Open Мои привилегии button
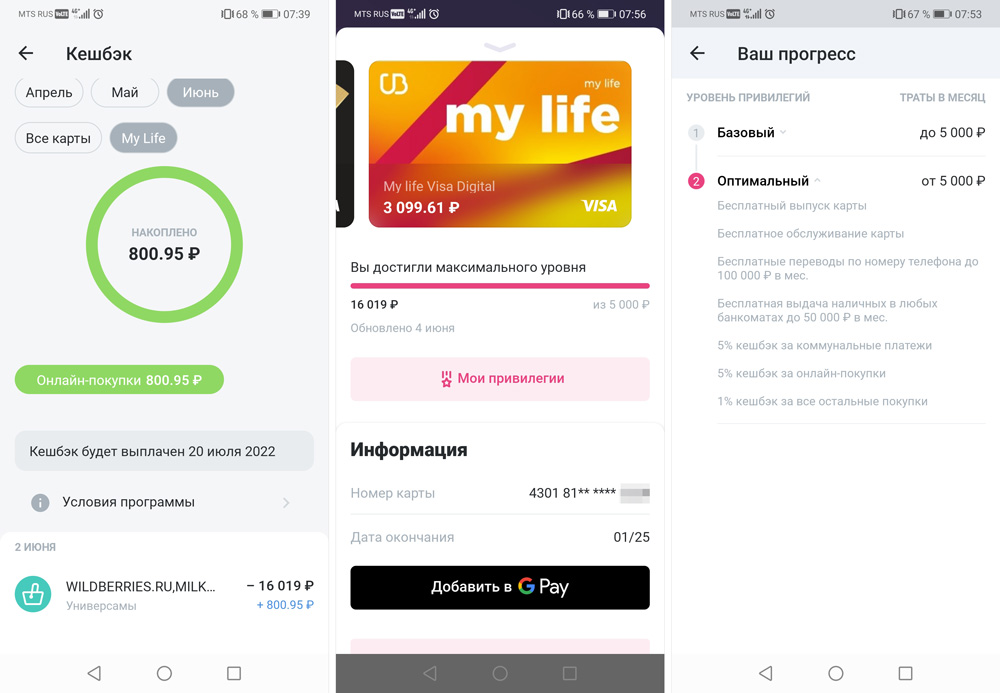The width and height of the screenshot is (1000, 693). point(500,379)
